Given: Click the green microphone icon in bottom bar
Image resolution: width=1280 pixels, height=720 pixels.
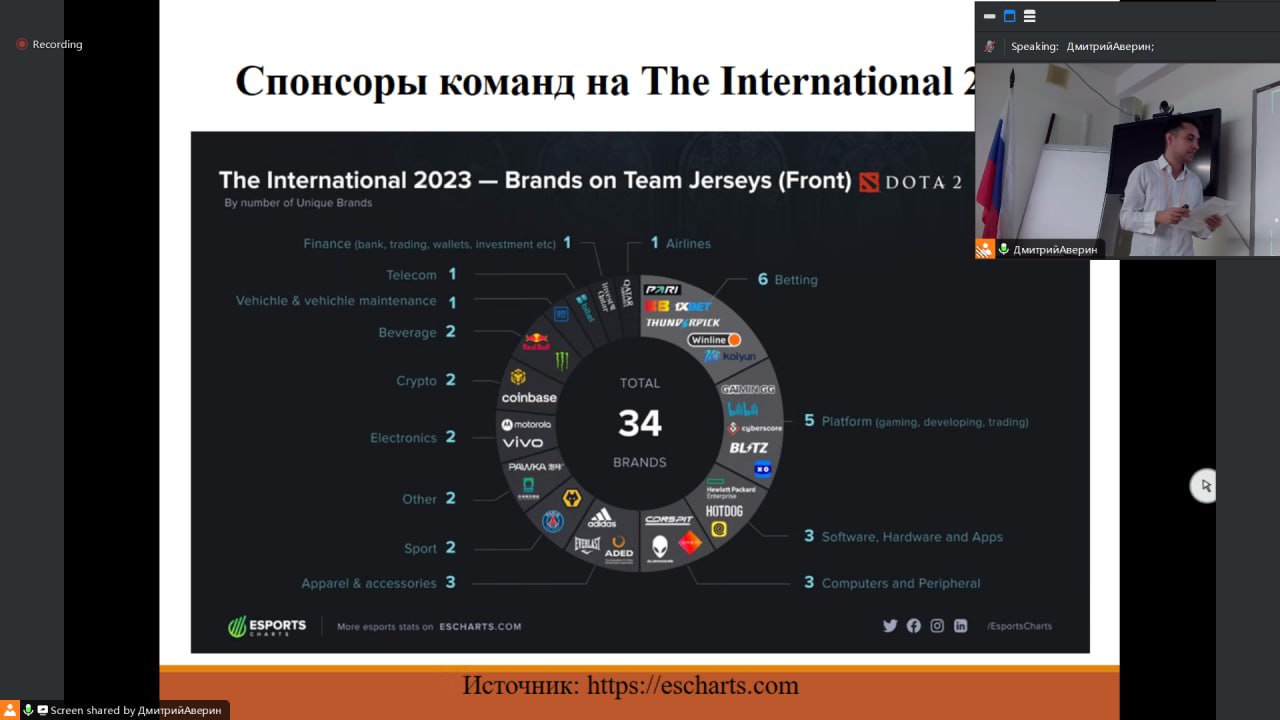Looking at the screenshot, I should point(28,710).
